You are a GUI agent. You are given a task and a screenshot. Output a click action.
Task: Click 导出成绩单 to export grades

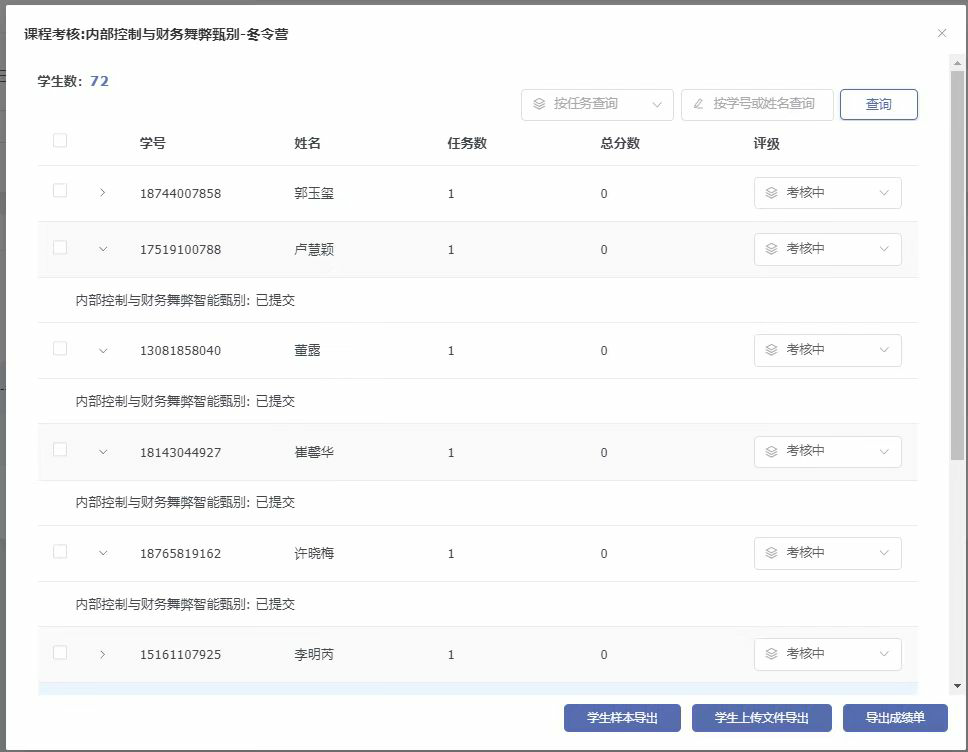point(894,718)
